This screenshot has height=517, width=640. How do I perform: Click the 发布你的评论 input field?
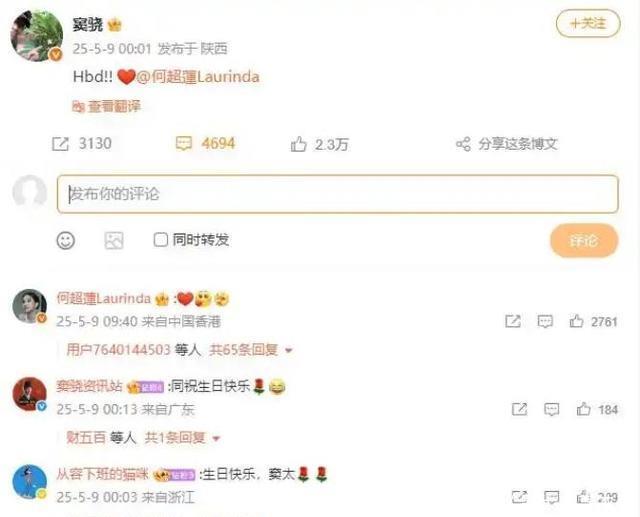(338, 194)
